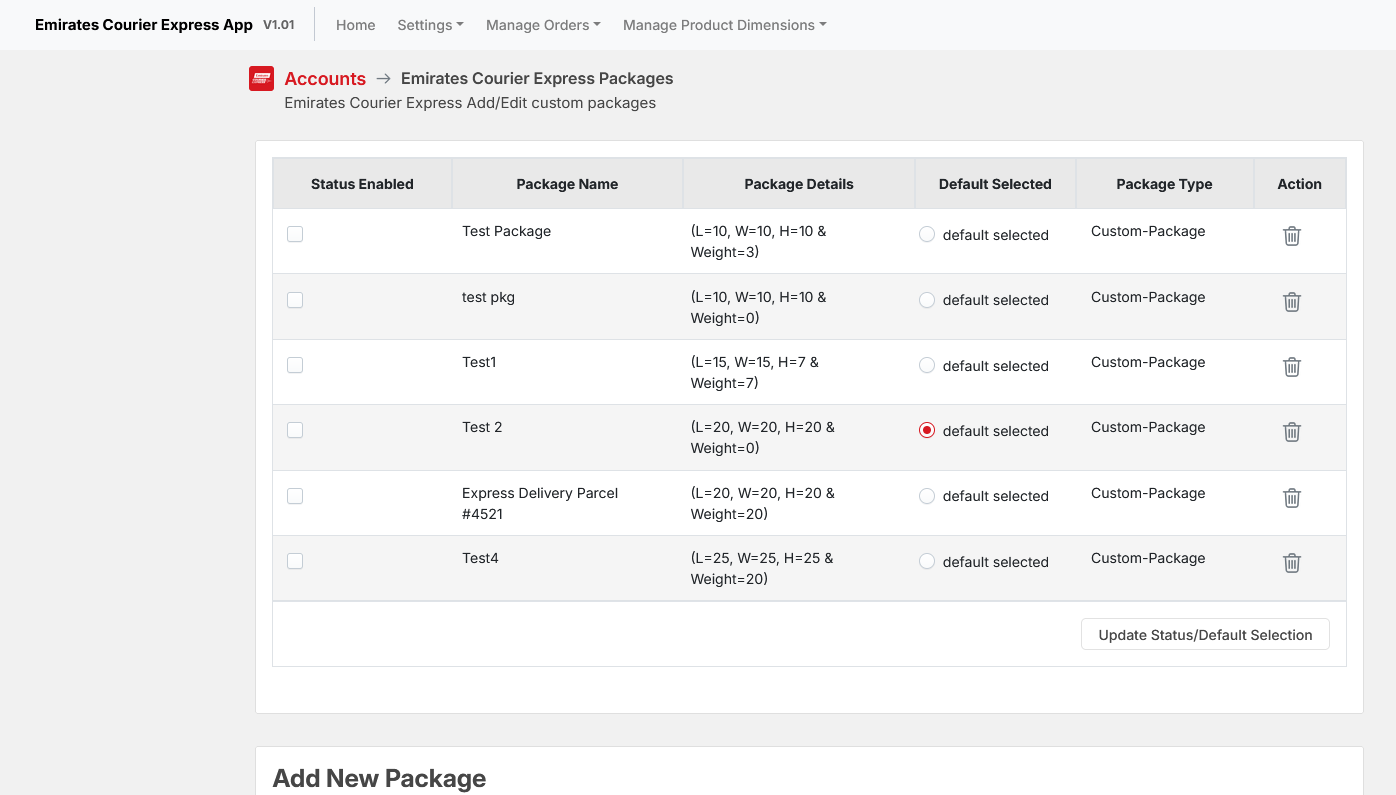Click the red Emirates Courier logo icon

(x=261, y=78)
